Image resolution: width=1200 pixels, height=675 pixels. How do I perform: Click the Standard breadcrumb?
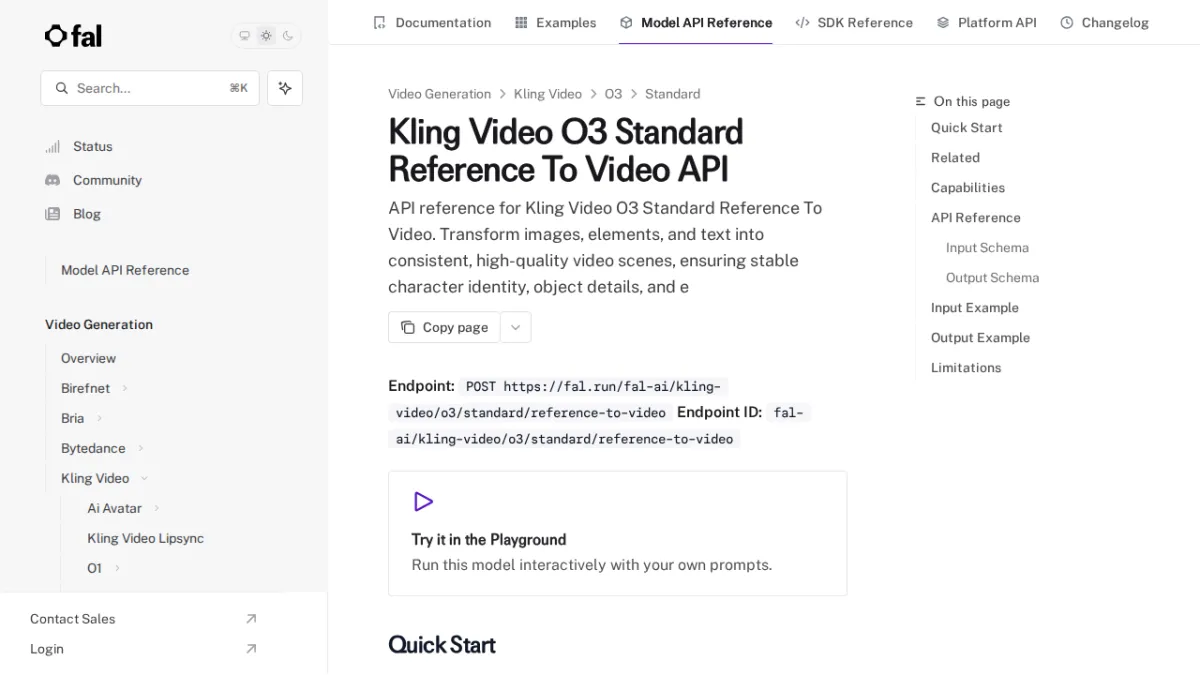(x=672, y=94)
